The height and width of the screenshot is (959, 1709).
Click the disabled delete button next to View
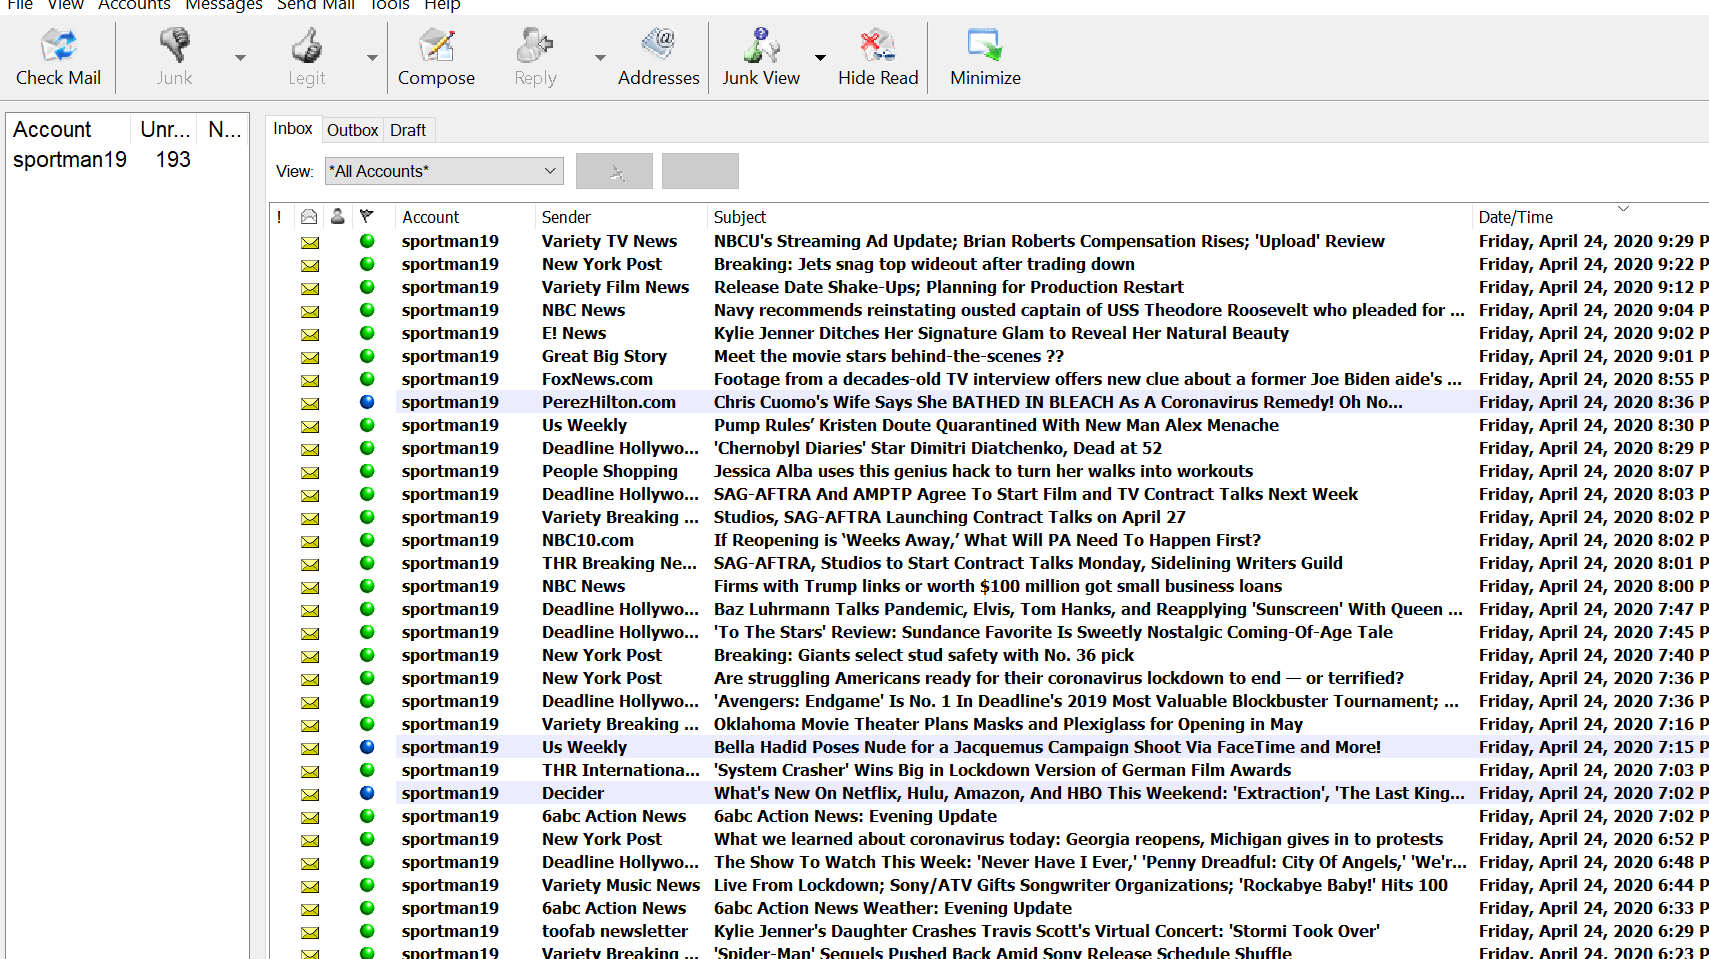tap(614, 171)
